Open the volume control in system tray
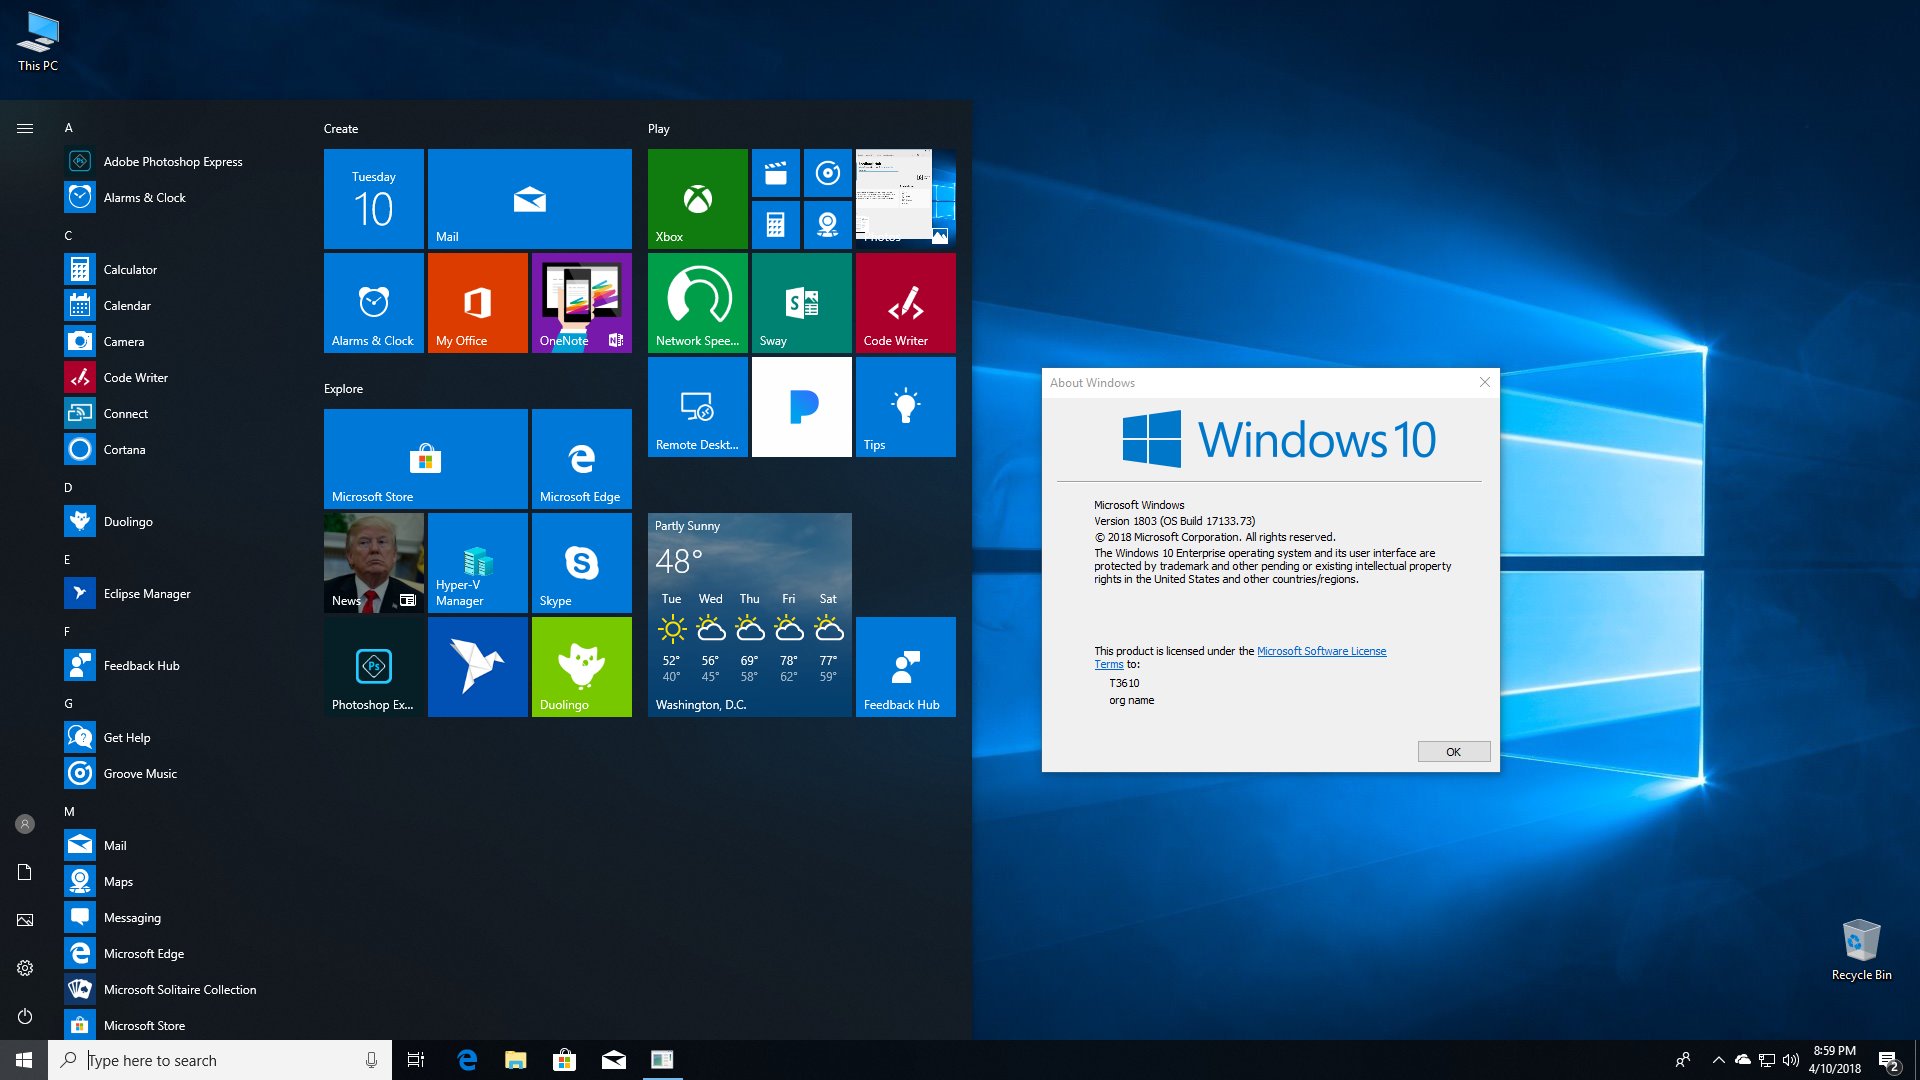This screenshot has height=1080, width=1920. point(1791,1060)
